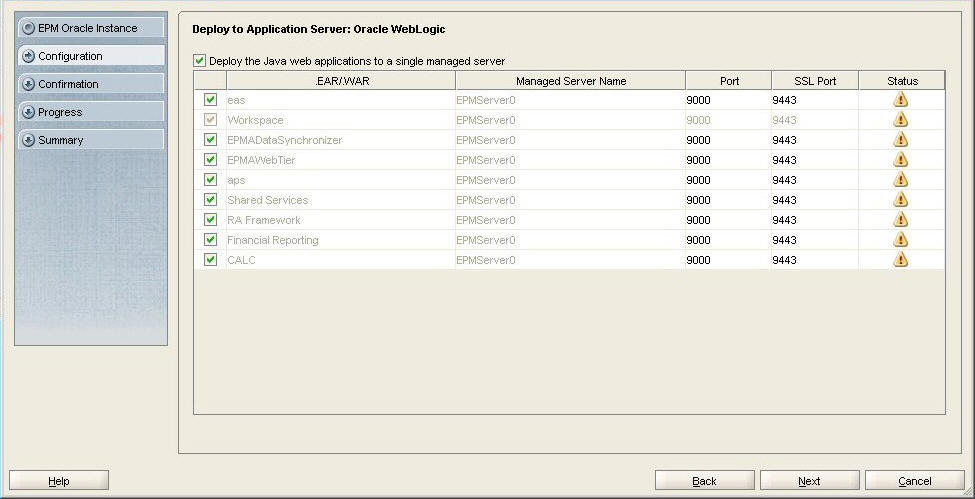Edit Port value in EPMADataSynchronizer row

729,139
